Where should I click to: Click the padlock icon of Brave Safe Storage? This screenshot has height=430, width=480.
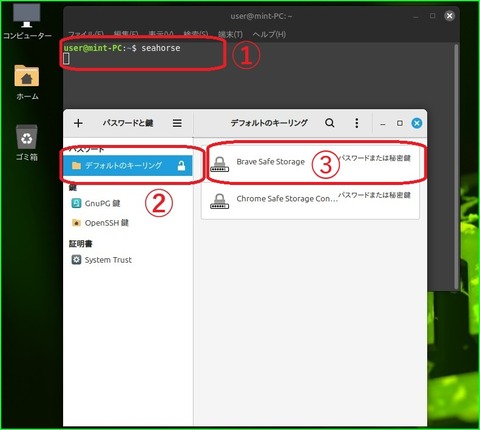pyautogui.click(x=220, y=164)
